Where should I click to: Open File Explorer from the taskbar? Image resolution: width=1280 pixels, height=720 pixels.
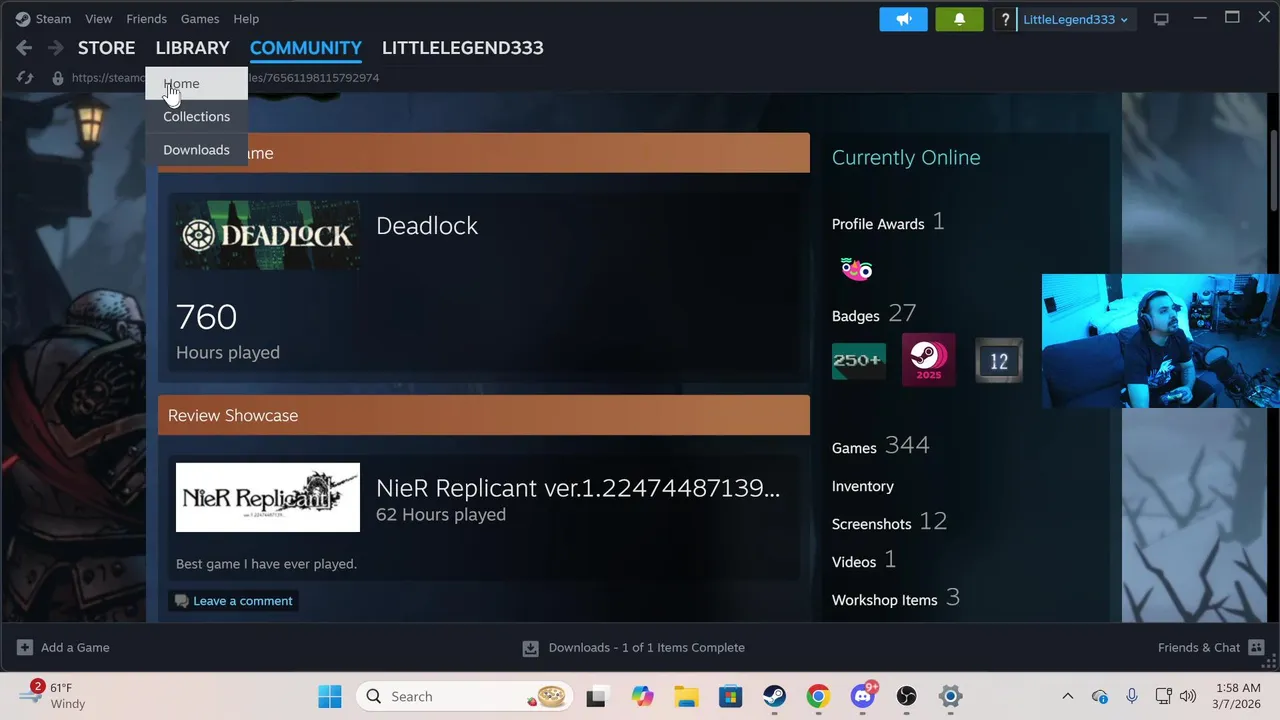[686, 696]
